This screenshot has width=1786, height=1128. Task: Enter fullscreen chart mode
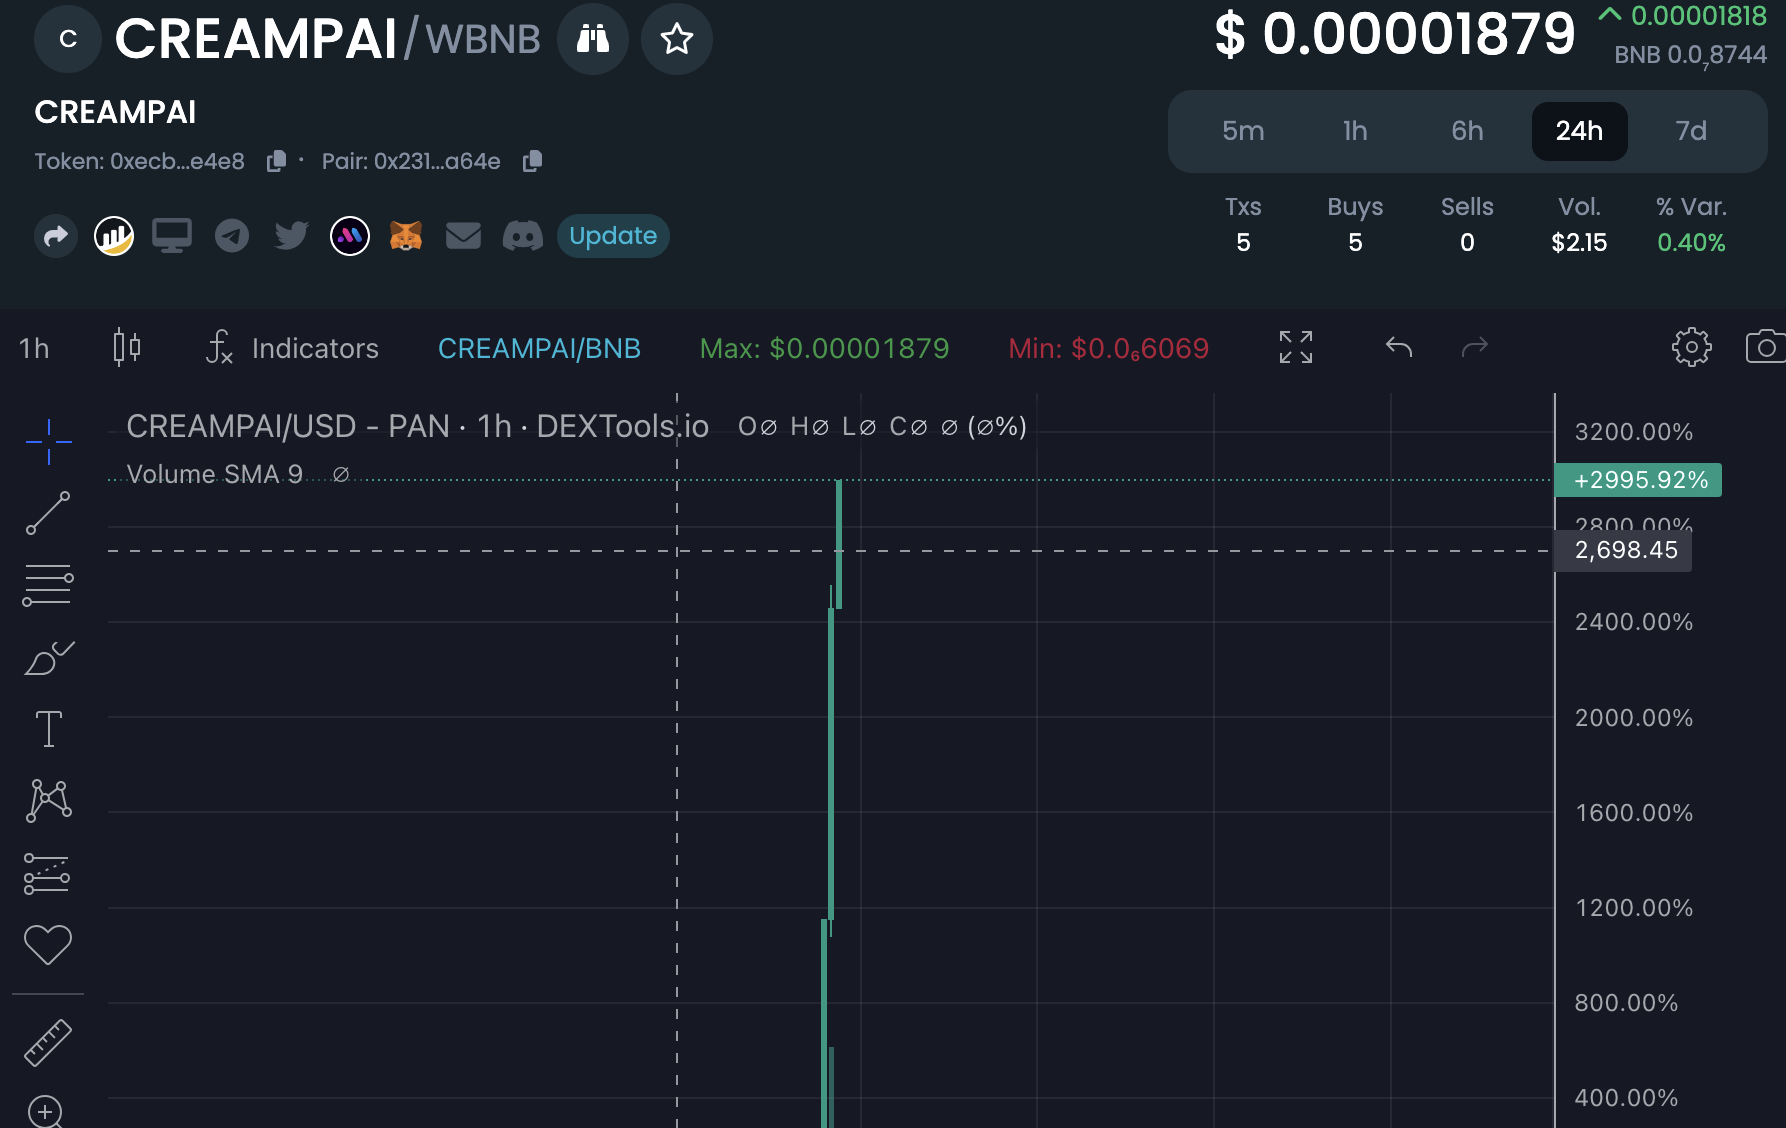click(x=1296, y=347)
